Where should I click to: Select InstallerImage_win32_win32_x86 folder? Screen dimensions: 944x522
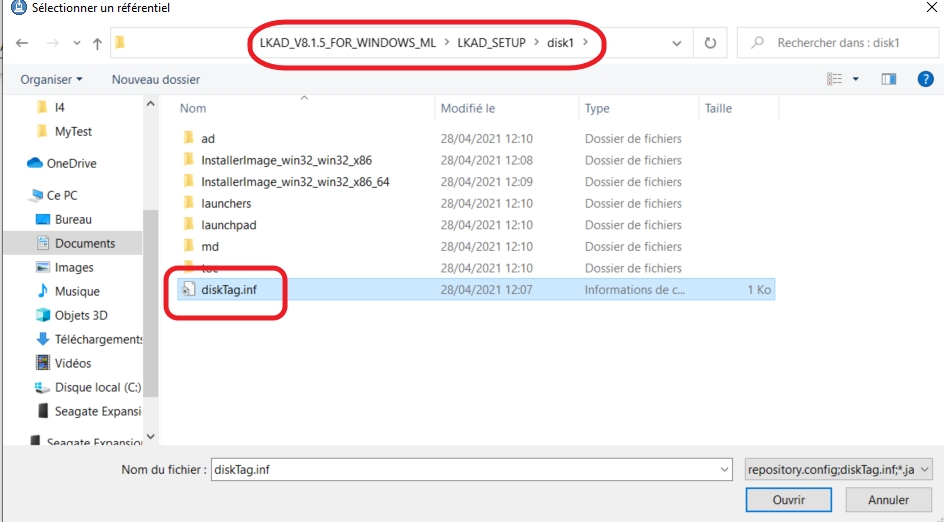[x=287, y=160]
